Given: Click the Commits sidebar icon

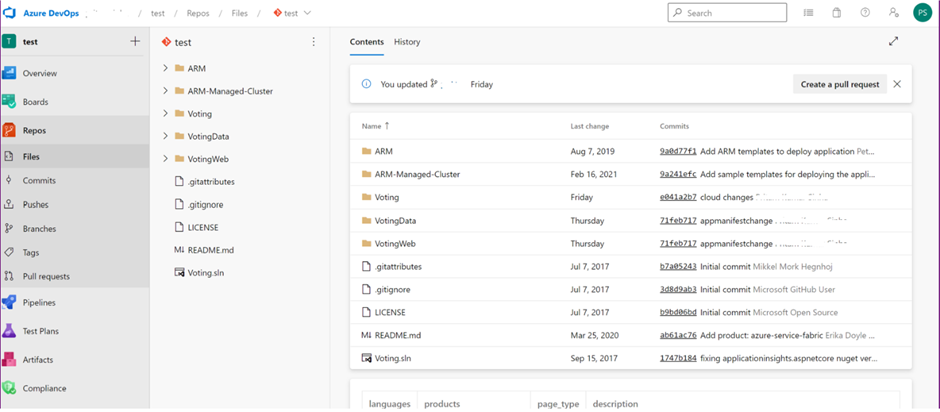Looking at the screenshot, I should pos(9,181).
